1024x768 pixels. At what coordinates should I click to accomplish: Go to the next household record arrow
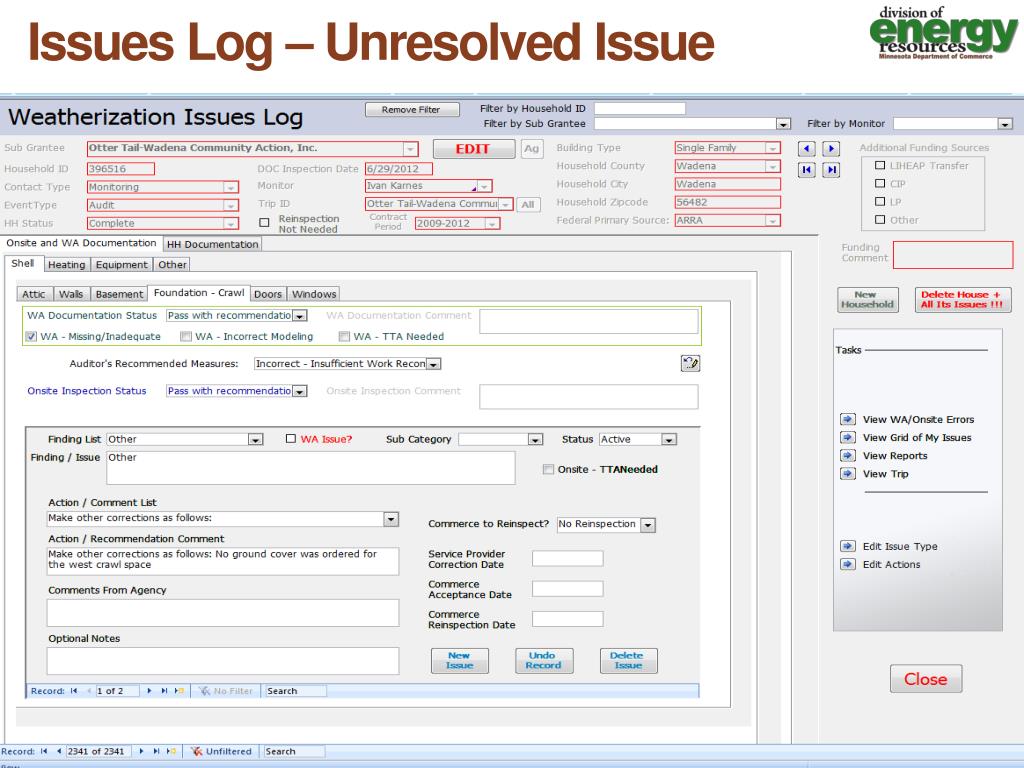coord(828,149)
